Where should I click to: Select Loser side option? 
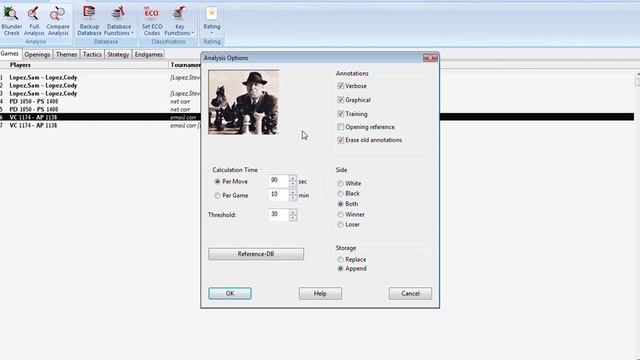coord(340,224)
